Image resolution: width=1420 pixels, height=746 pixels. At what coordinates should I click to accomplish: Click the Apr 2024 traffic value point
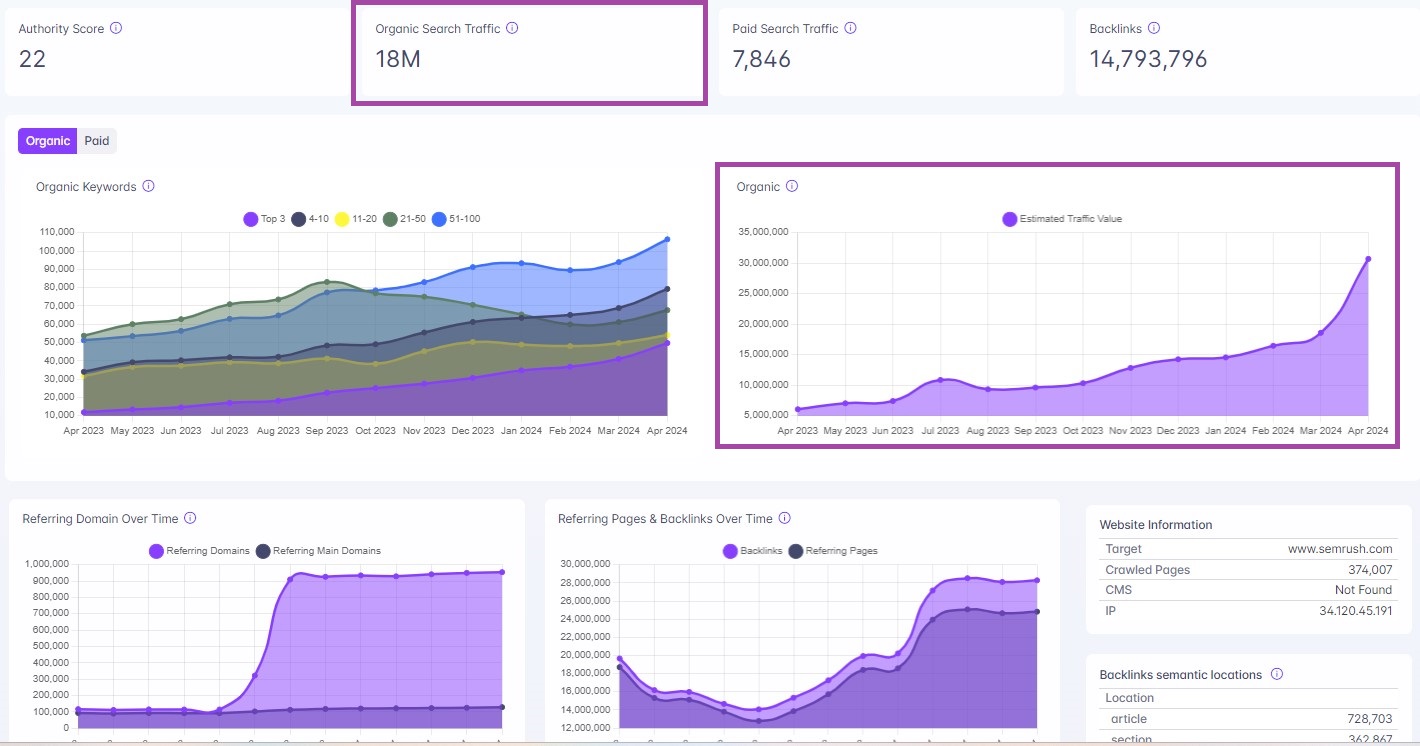(1368, 259)
